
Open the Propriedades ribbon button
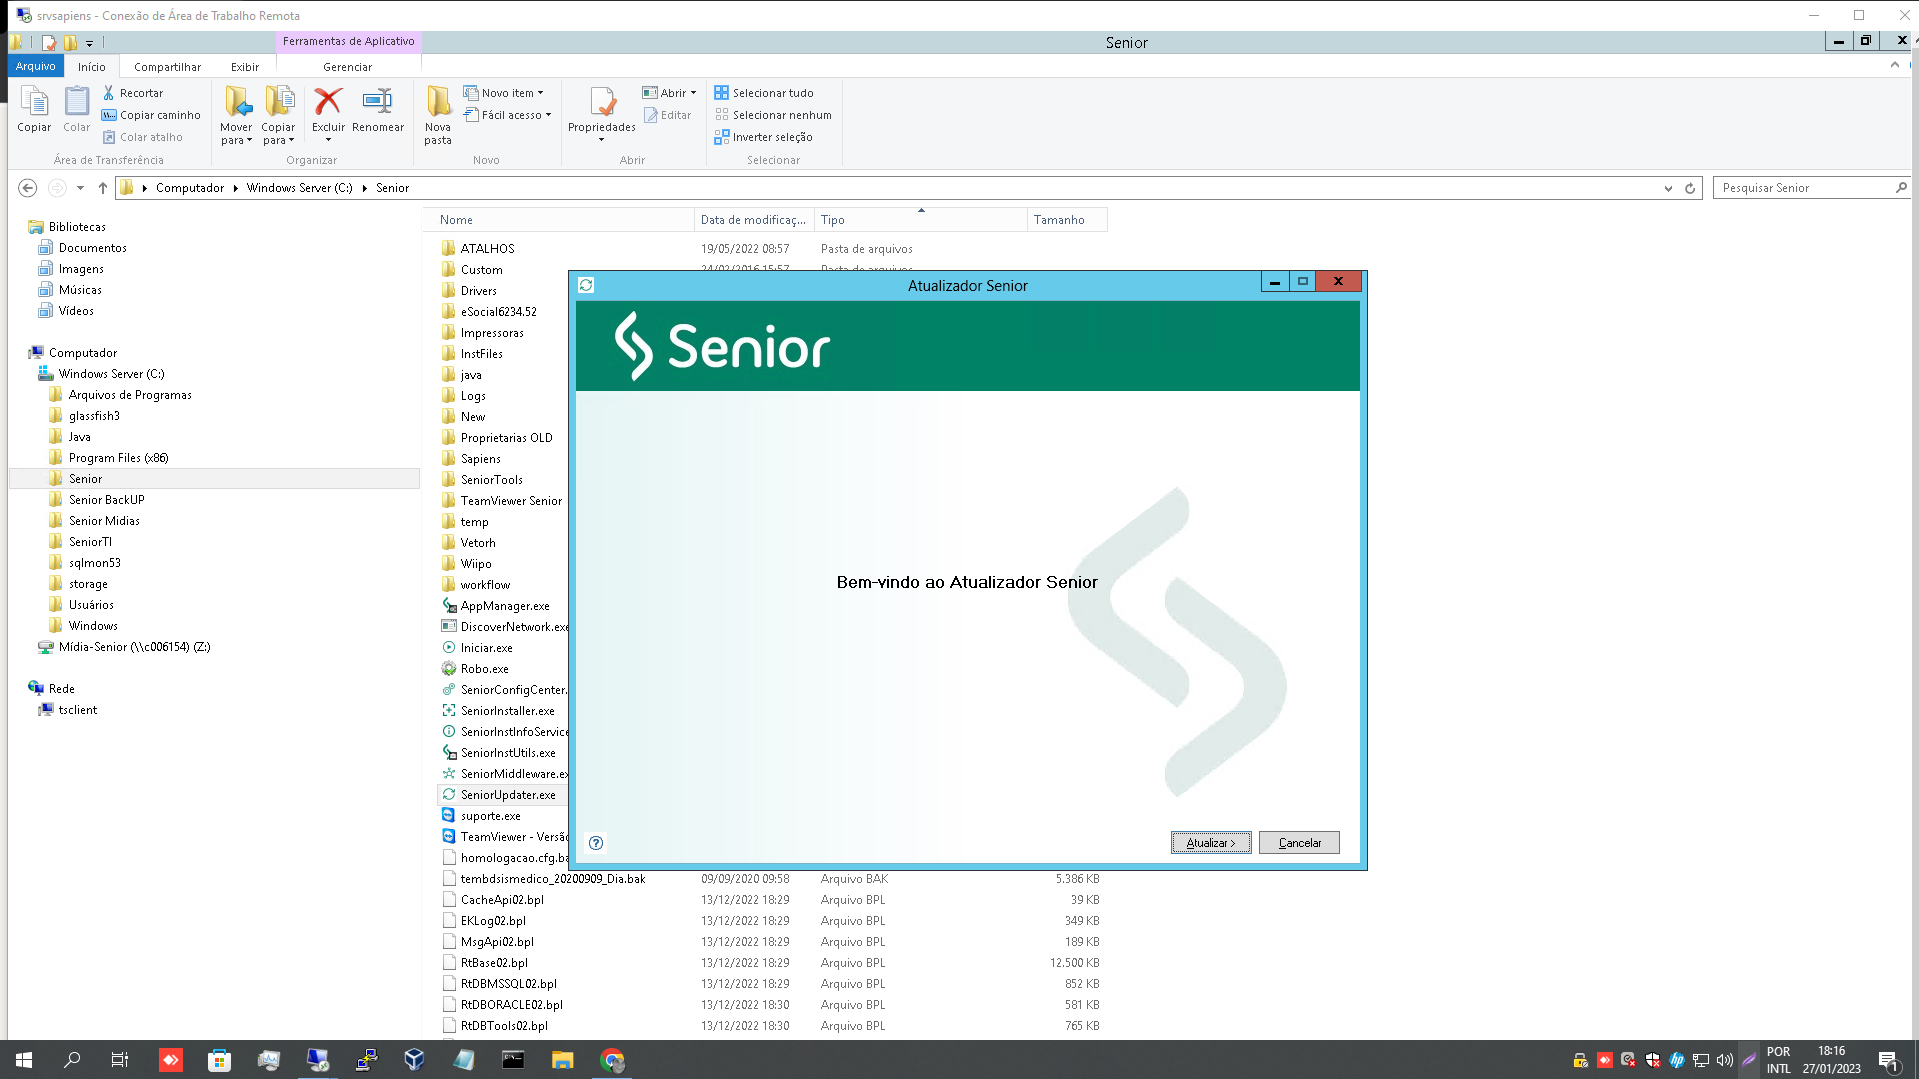pos(602,115)
